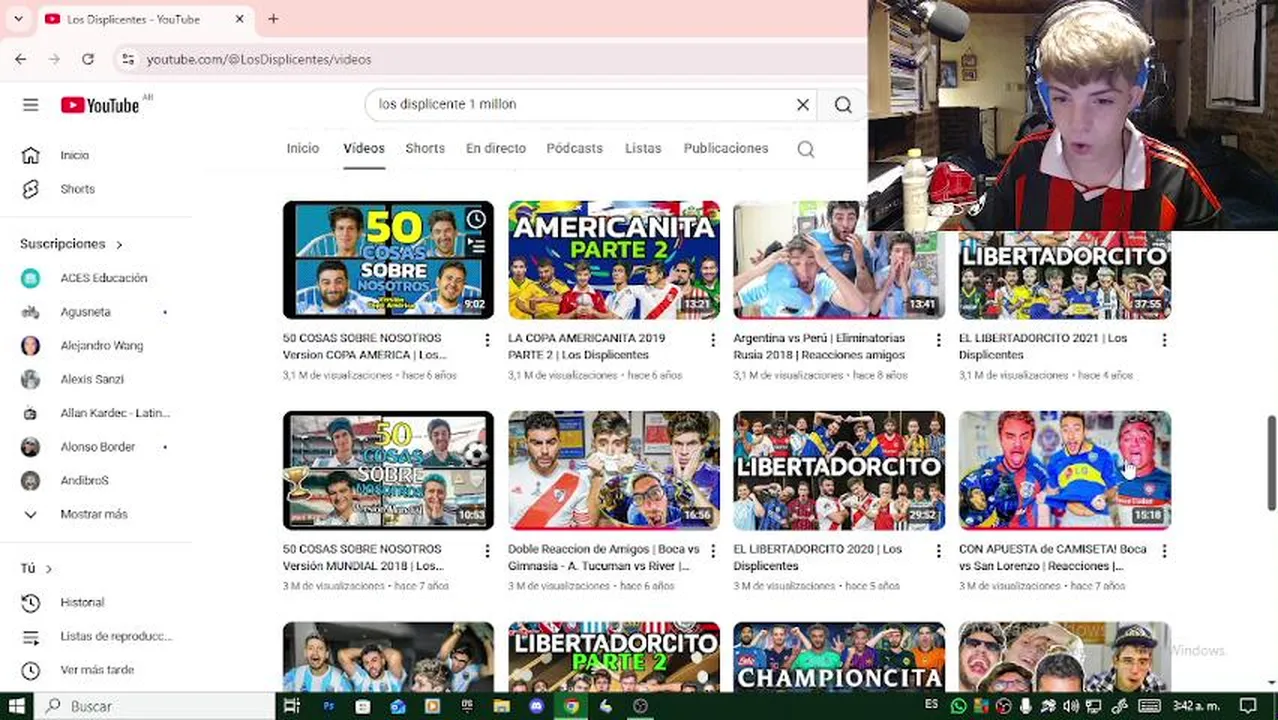
Task: Open WhatsApp tray icon
Action: click(958, 706)
